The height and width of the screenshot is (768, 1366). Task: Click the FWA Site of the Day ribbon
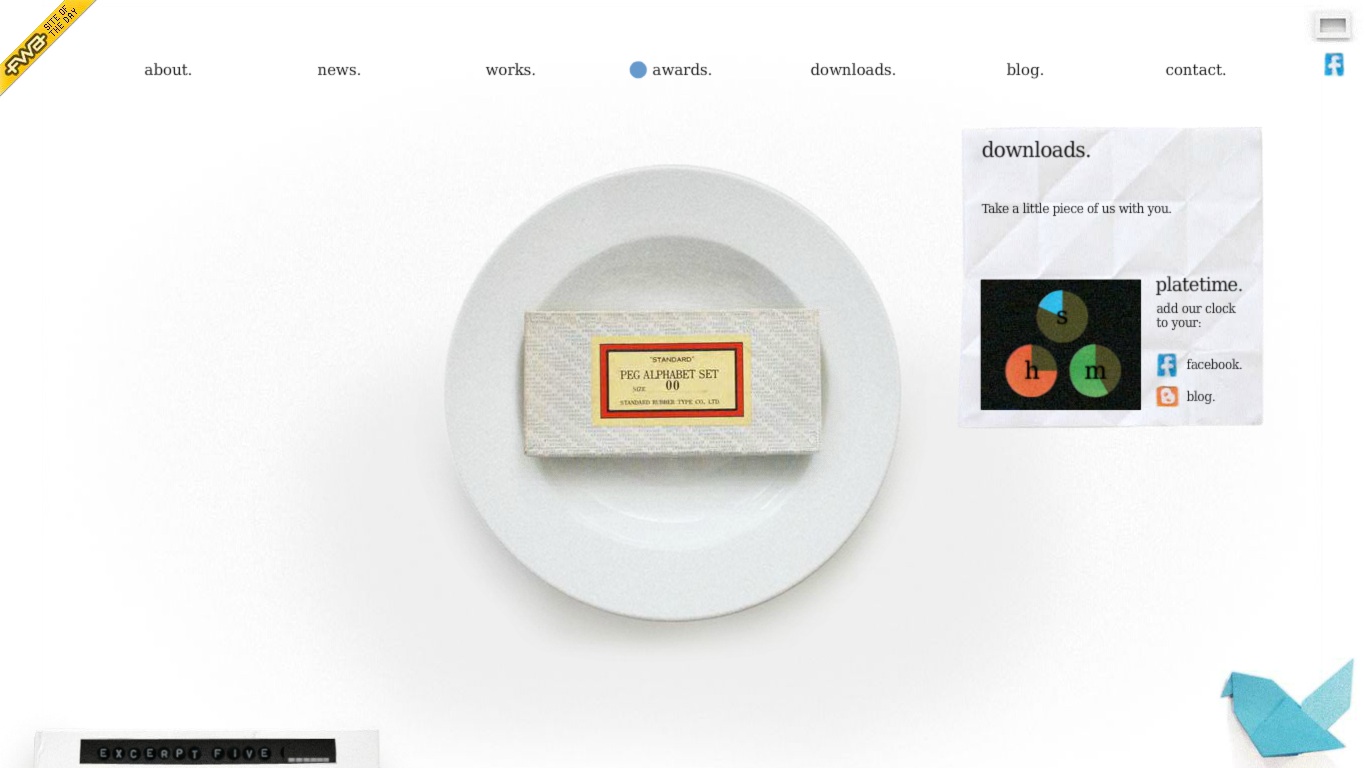(x=40, y=40)
